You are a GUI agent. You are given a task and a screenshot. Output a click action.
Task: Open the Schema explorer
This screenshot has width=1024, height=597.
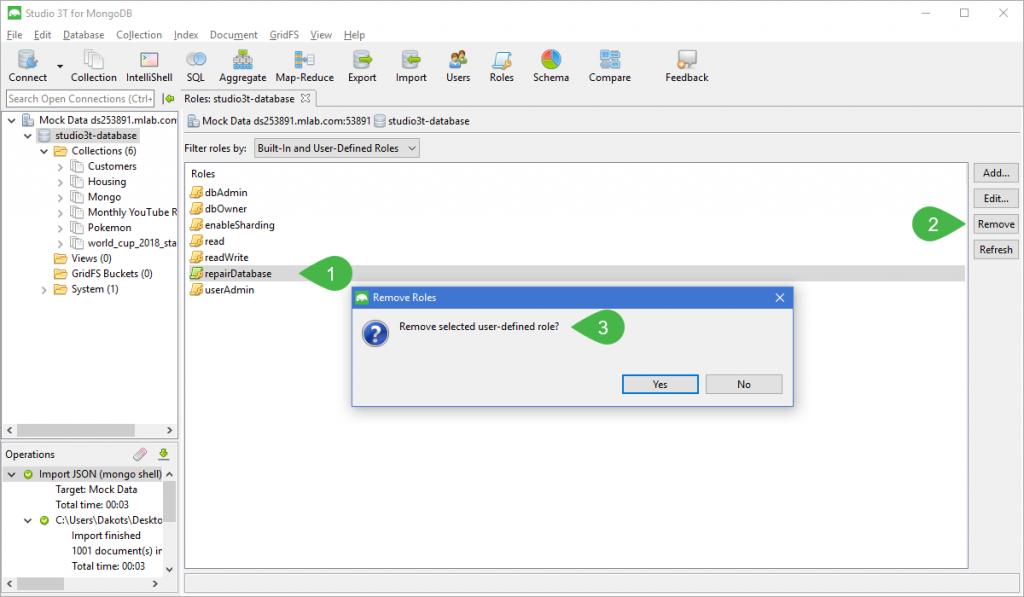click(551, 67)
